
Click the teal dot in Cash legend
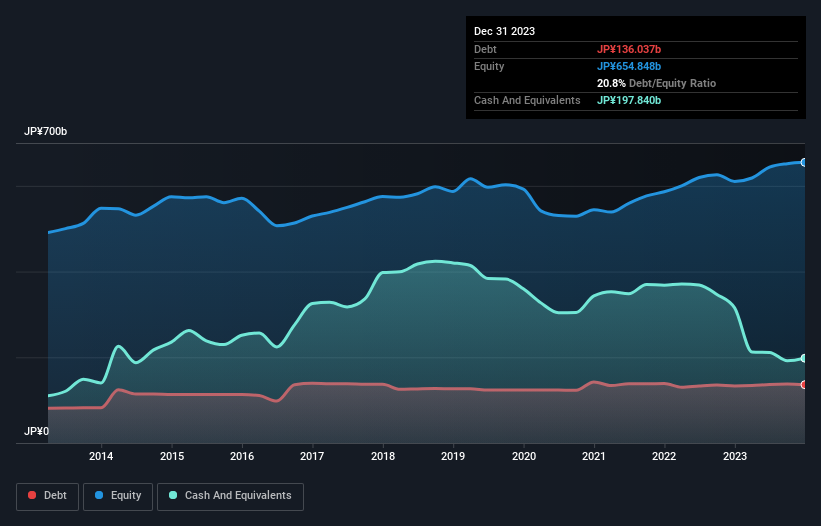(x=173, y=496)
